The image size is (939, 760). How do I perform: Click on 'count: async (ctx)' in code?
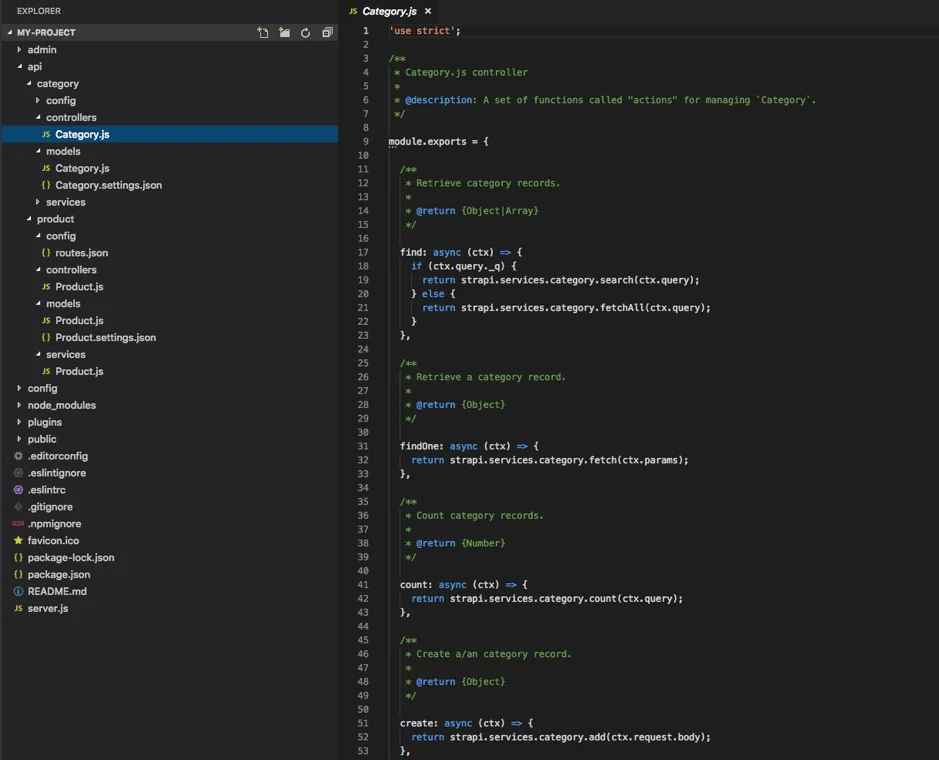[x=449, y=585]
